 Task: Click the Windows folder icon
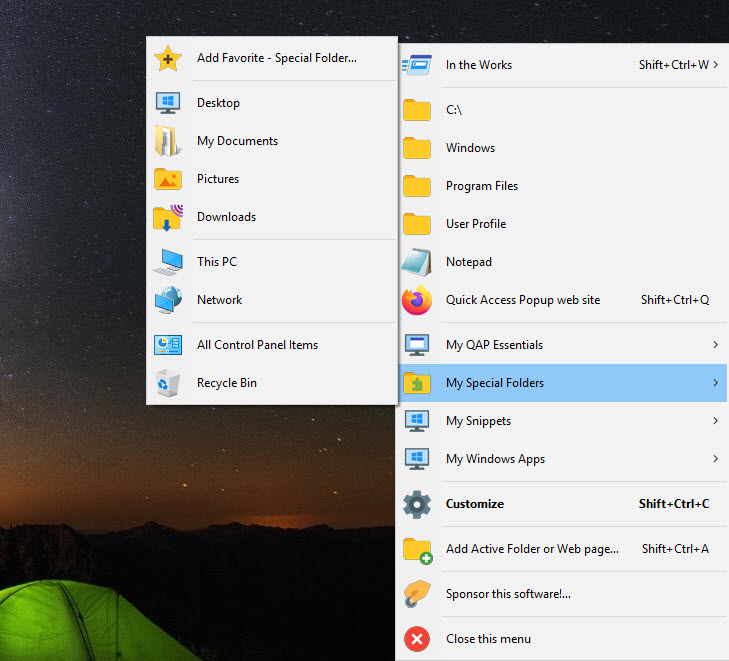pyautogui.click(x=417, y=148)
